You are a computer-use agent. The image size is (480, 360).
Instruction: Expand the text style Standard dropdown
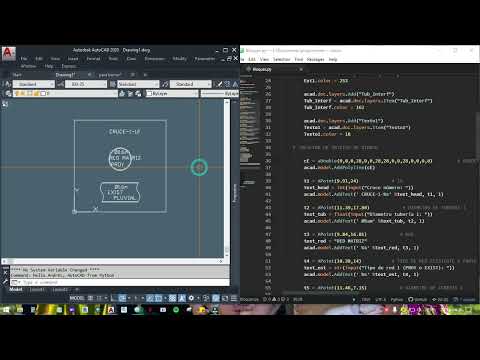pos(52,84)
